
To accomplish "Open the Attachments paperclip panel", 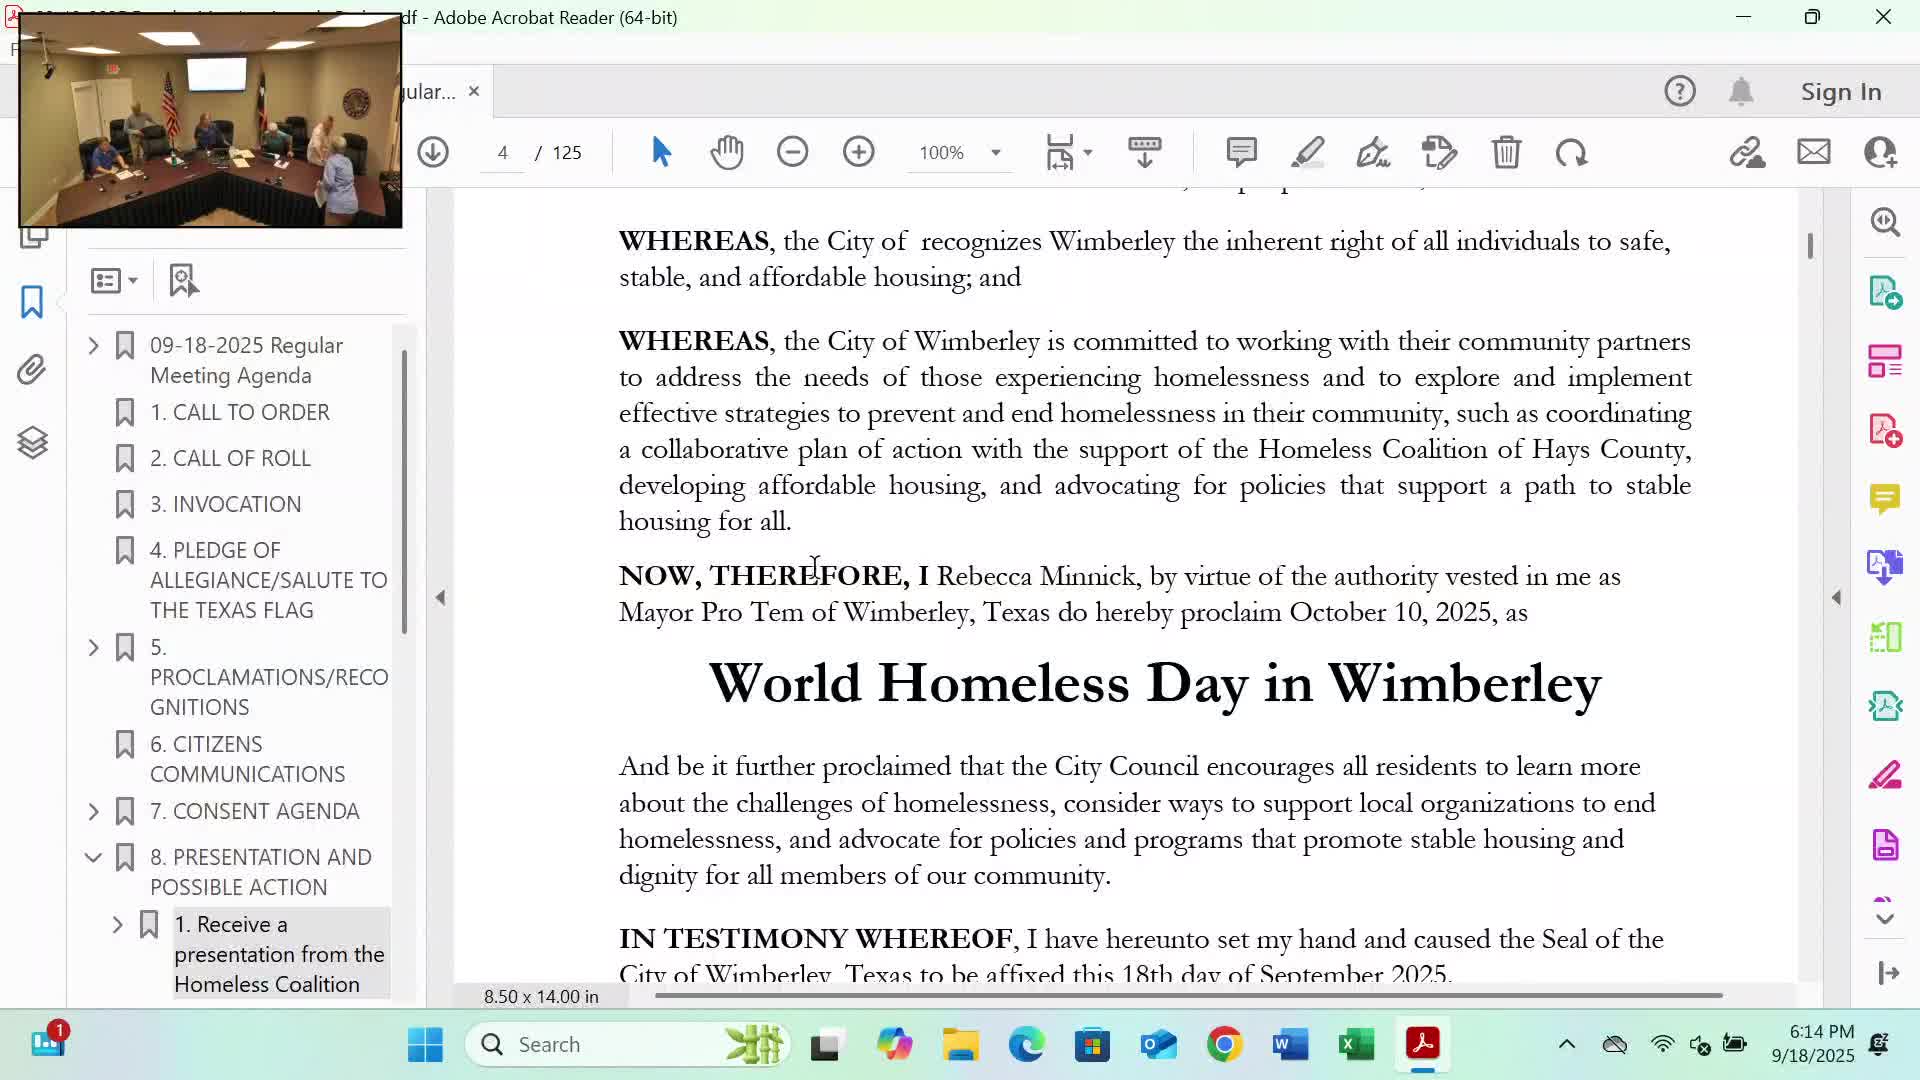I will (32, 370).
